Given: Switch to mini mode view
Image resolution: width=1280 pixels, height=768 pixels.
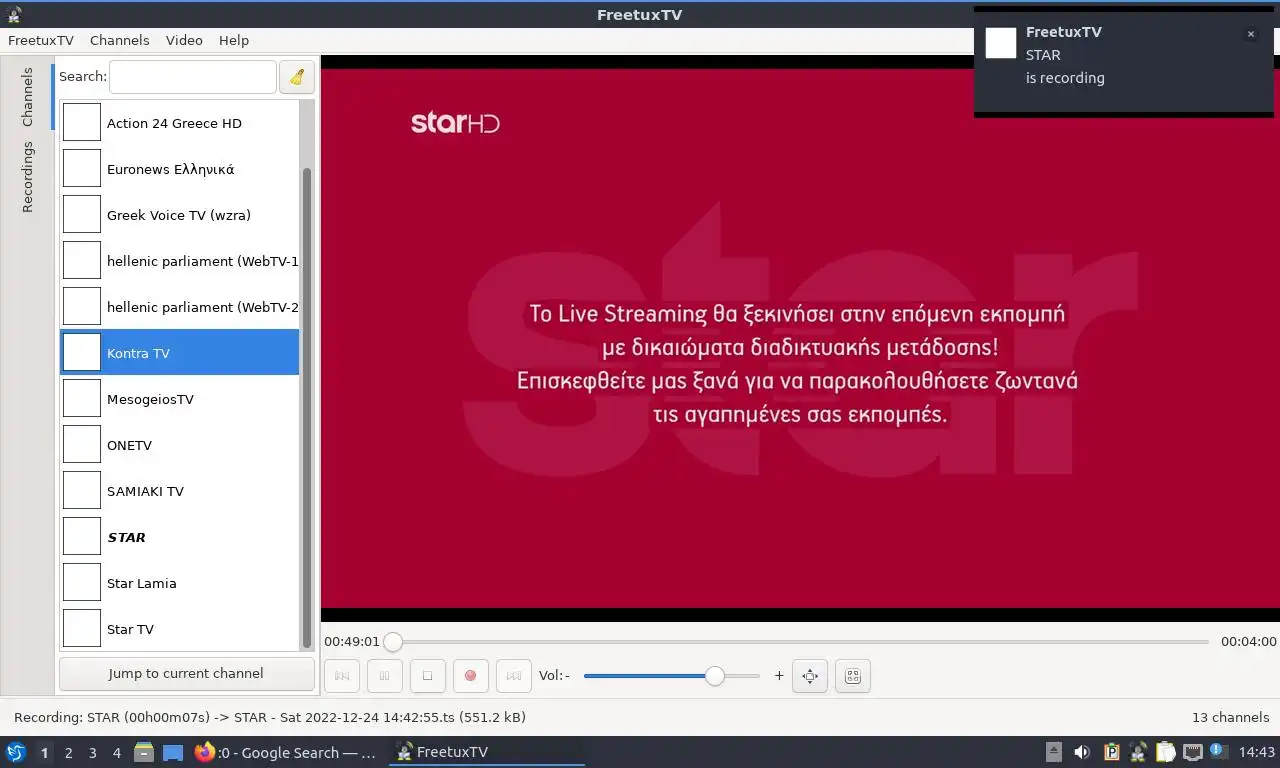Looking at the screenshot, I should pyautogui.click(x=853, y=676).
